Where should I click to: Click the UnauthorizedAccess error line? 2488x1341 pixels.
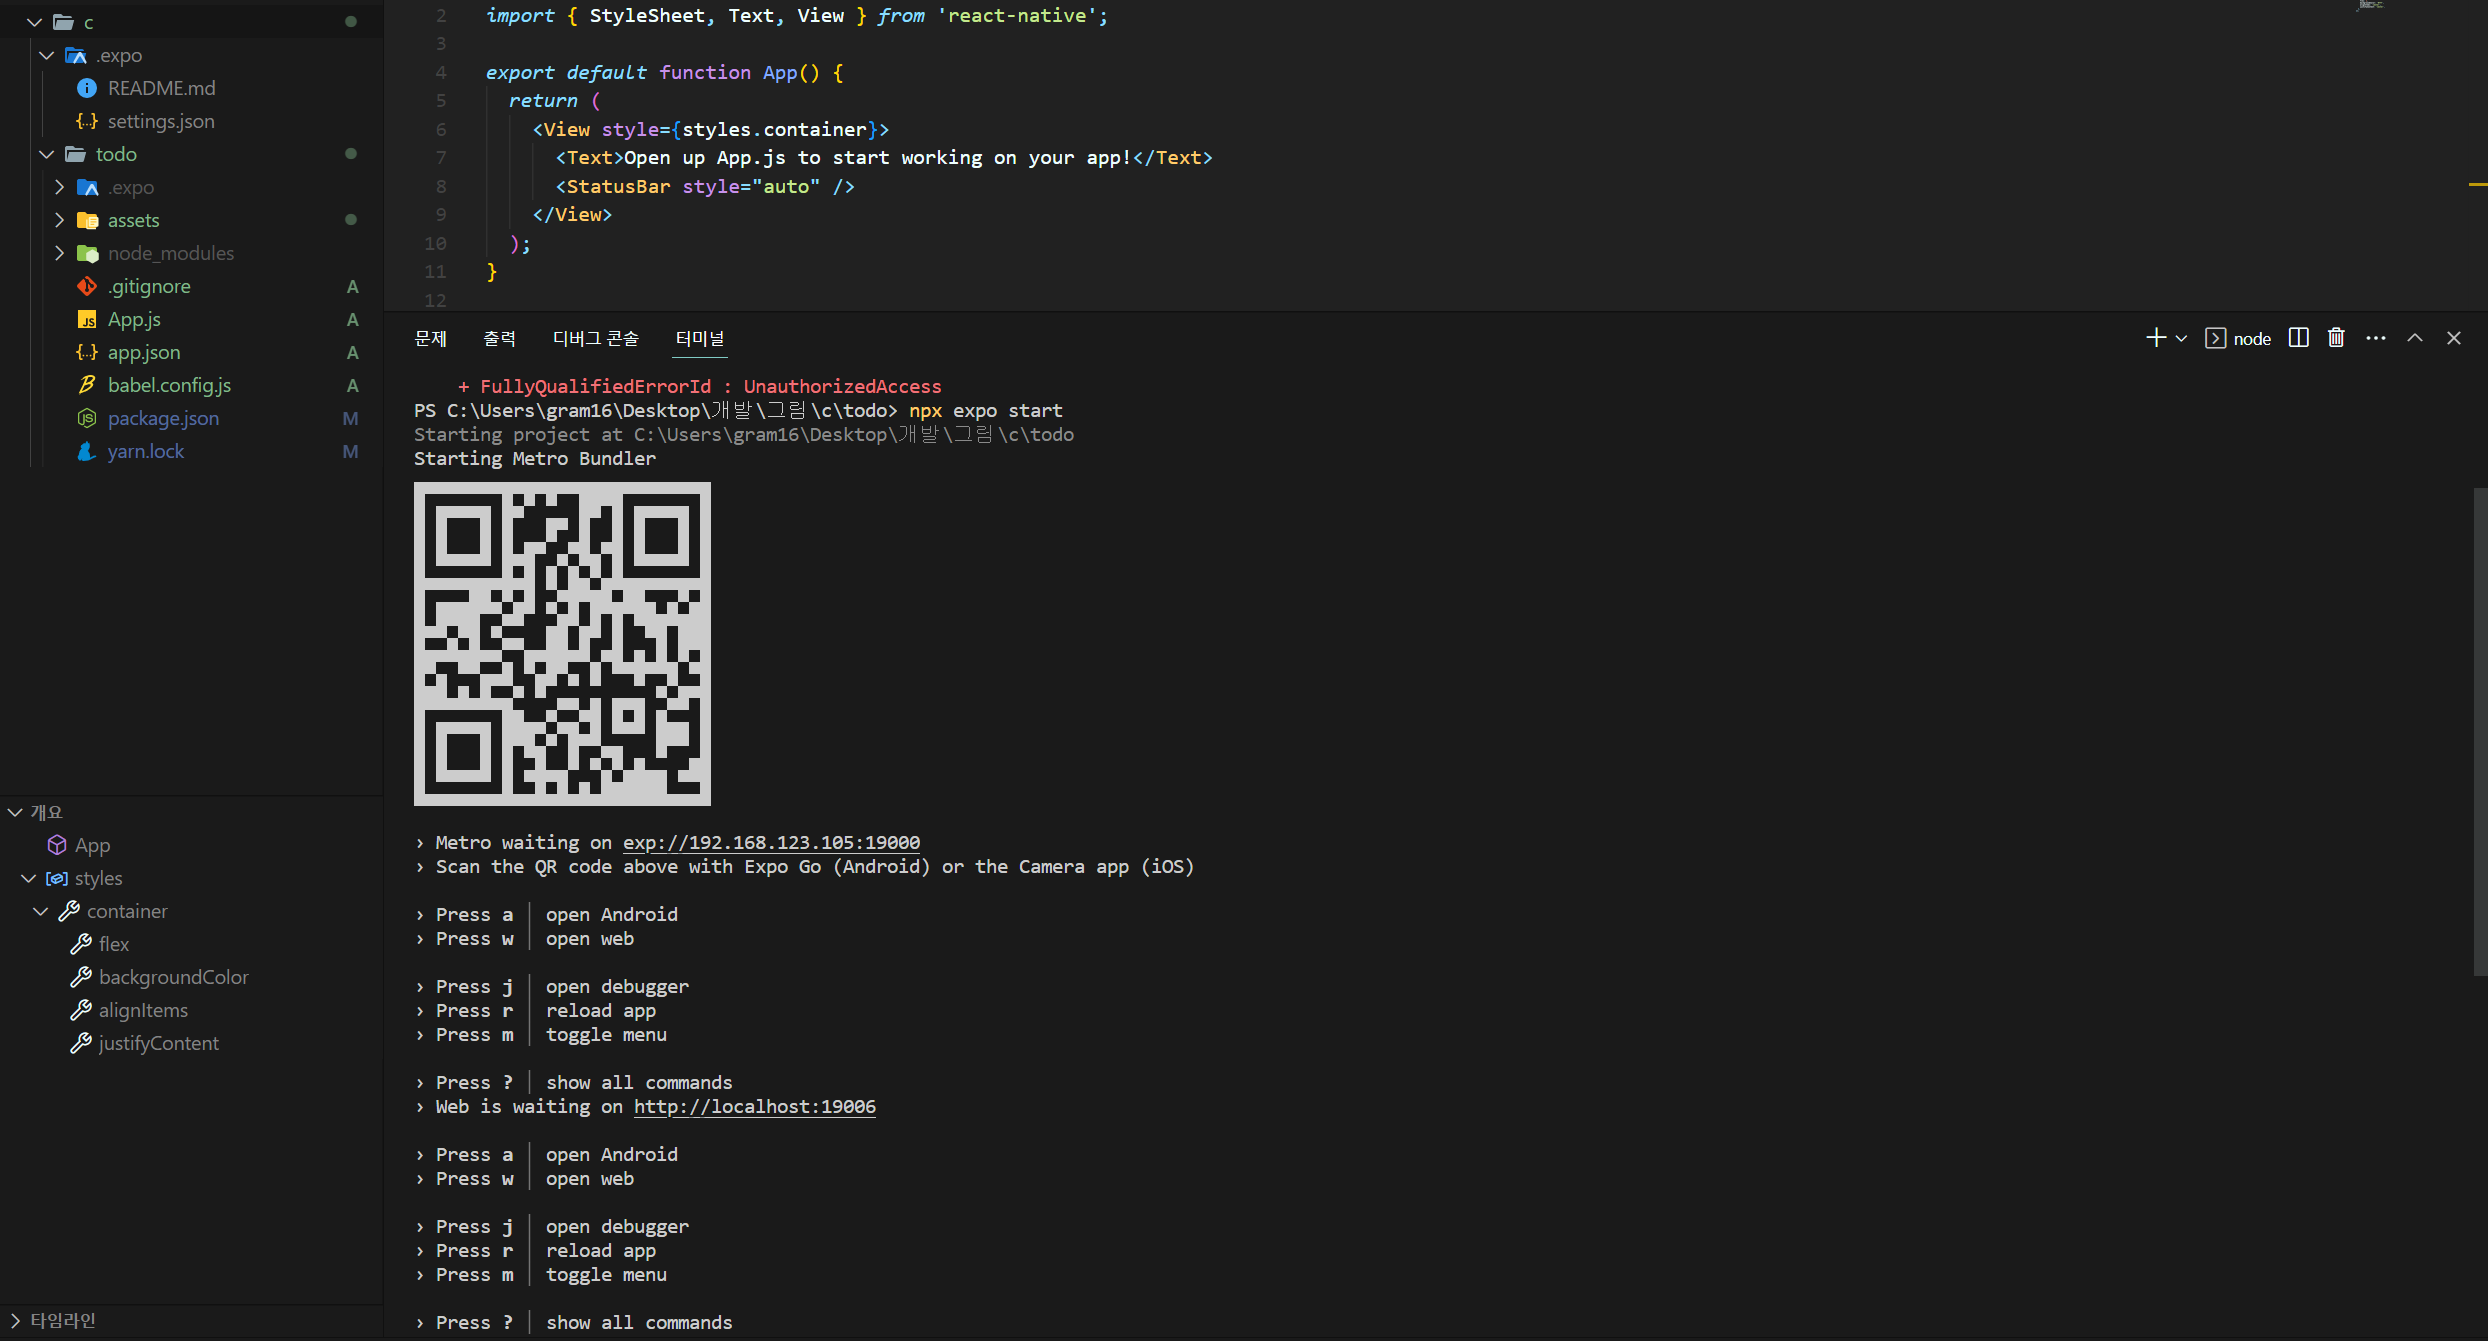click(700, 387)
